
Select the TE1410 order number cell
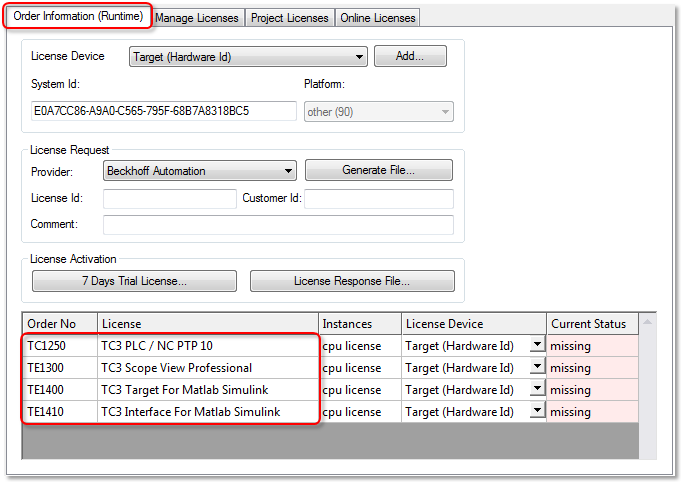60,412
